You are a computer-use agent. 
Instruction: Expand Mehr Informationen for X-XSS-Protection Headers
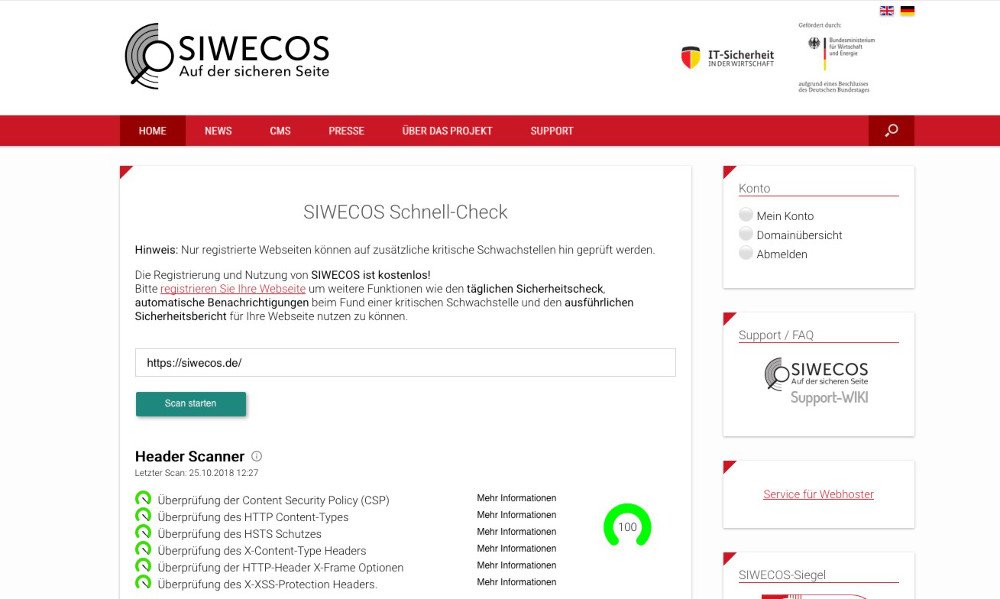coord(516,582)
